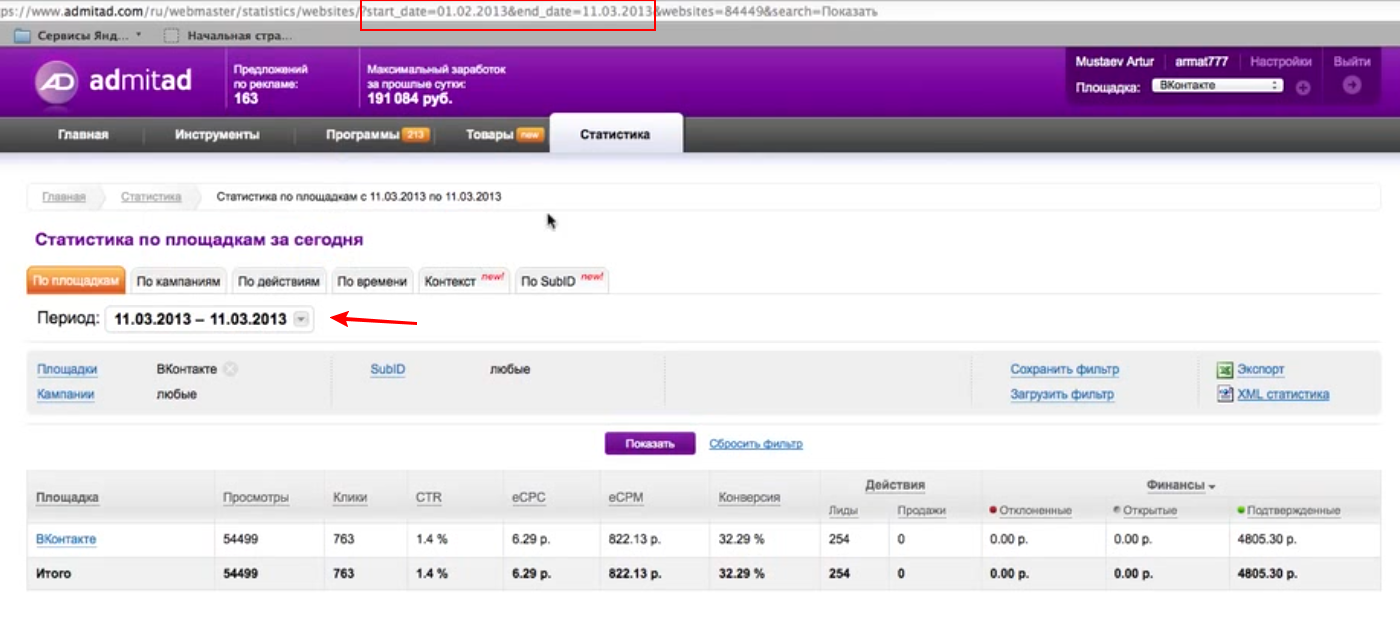Click the любые value beside SubID
The image size is (1400, 618).
[510, 370]
